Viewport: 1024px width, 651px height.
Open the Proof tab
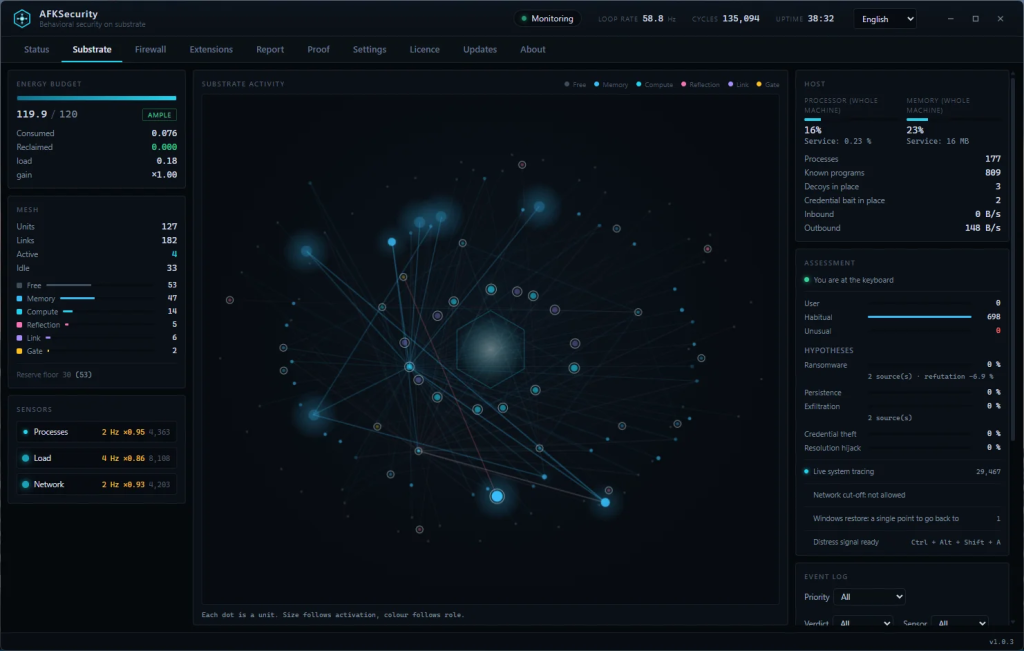[x=319, y=50]
